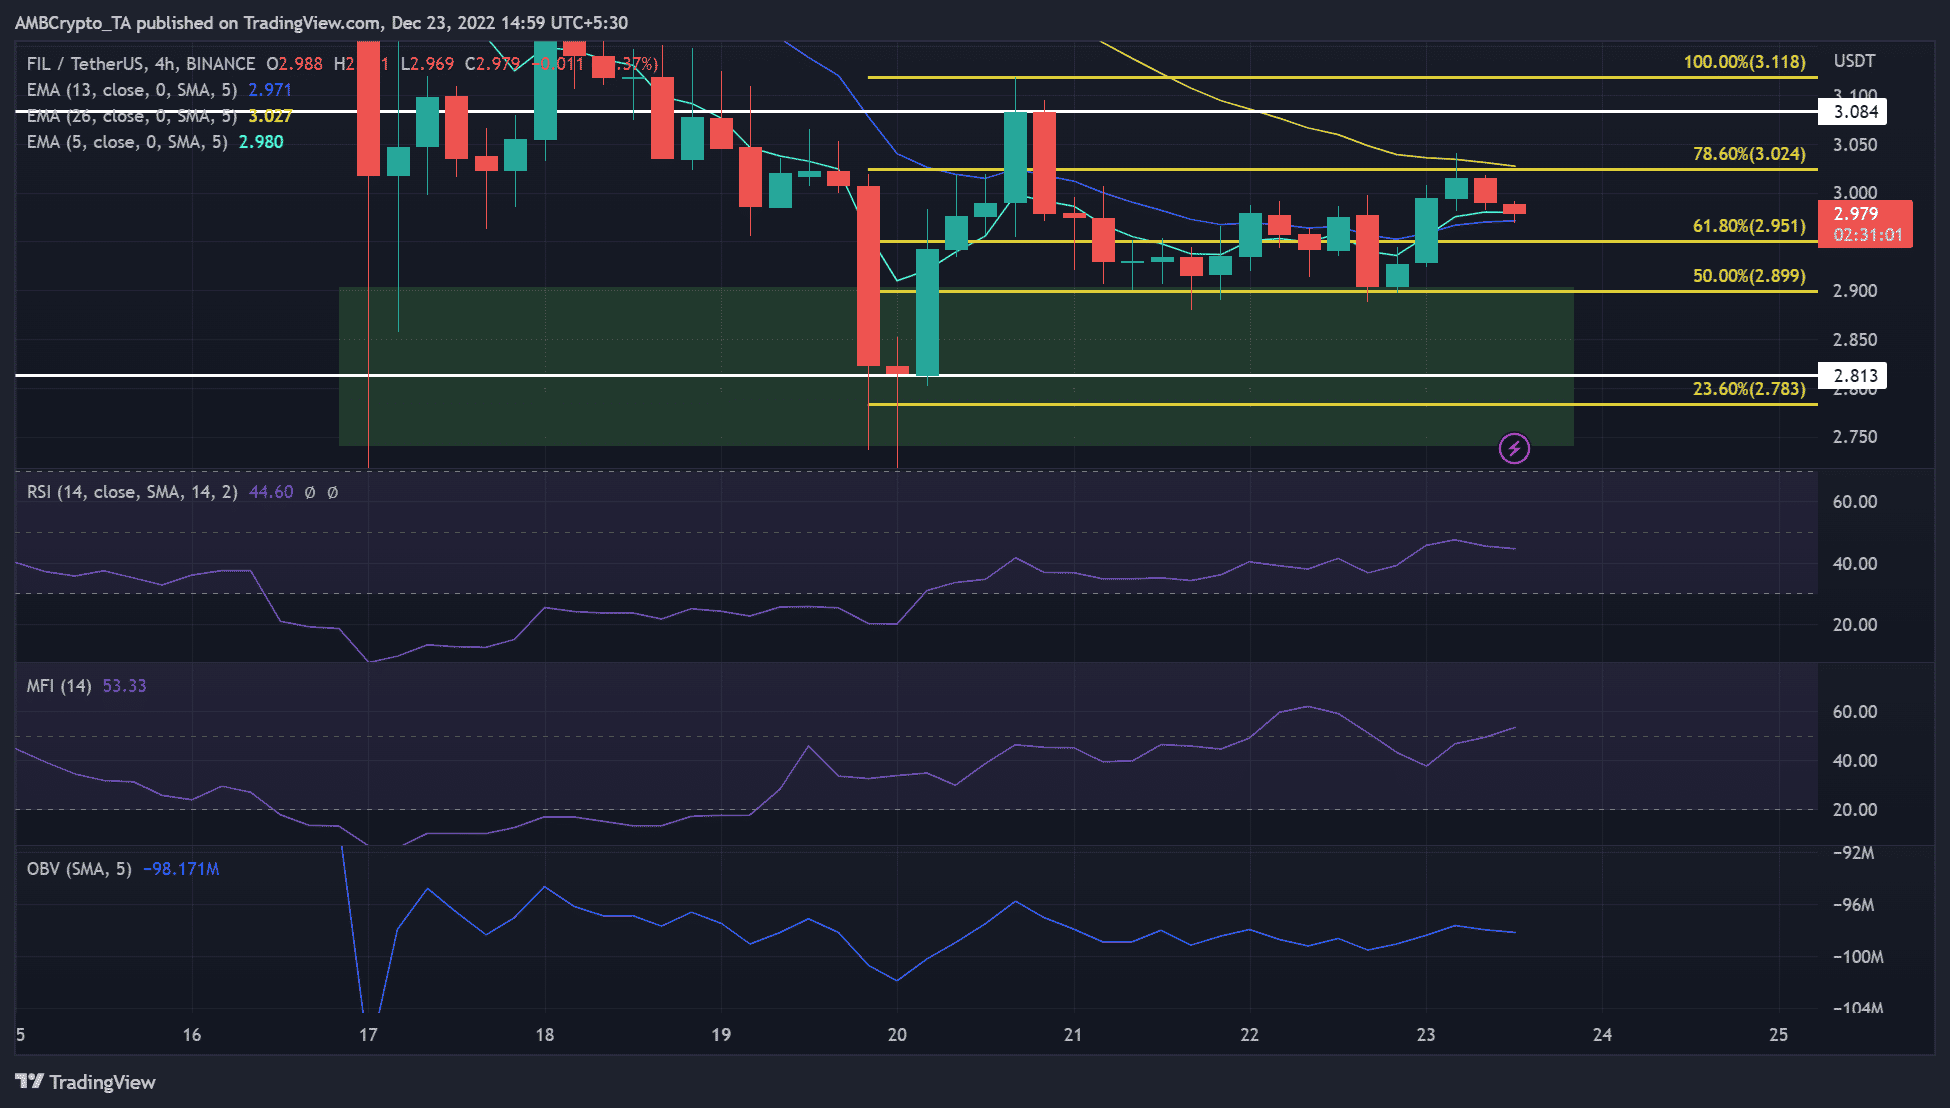This screenshot has height=1108, width=1950.
Task: Click the date 23 on time axis
Action: (1426, 1035)
